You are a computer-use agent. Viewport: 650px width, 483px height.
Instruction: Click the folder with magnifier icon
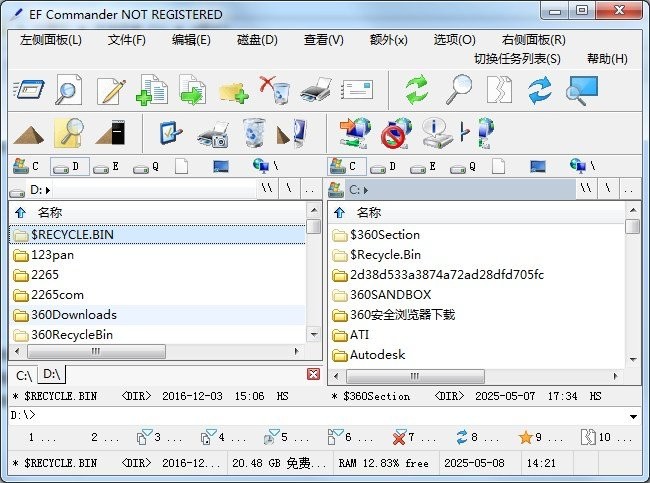coord(69,133)
